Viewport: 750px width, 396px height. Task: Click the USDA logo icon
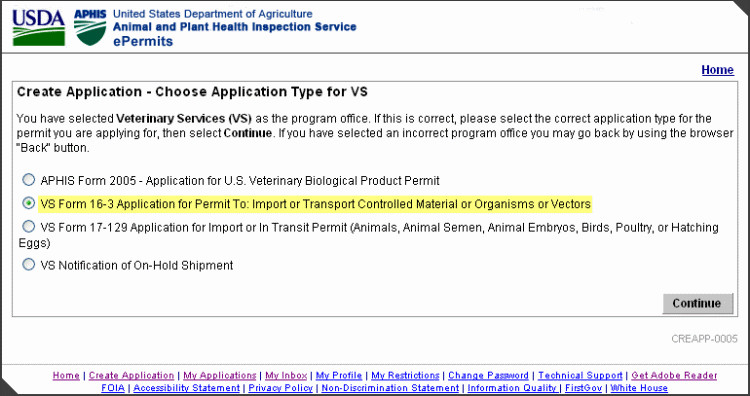click(39, 27)
